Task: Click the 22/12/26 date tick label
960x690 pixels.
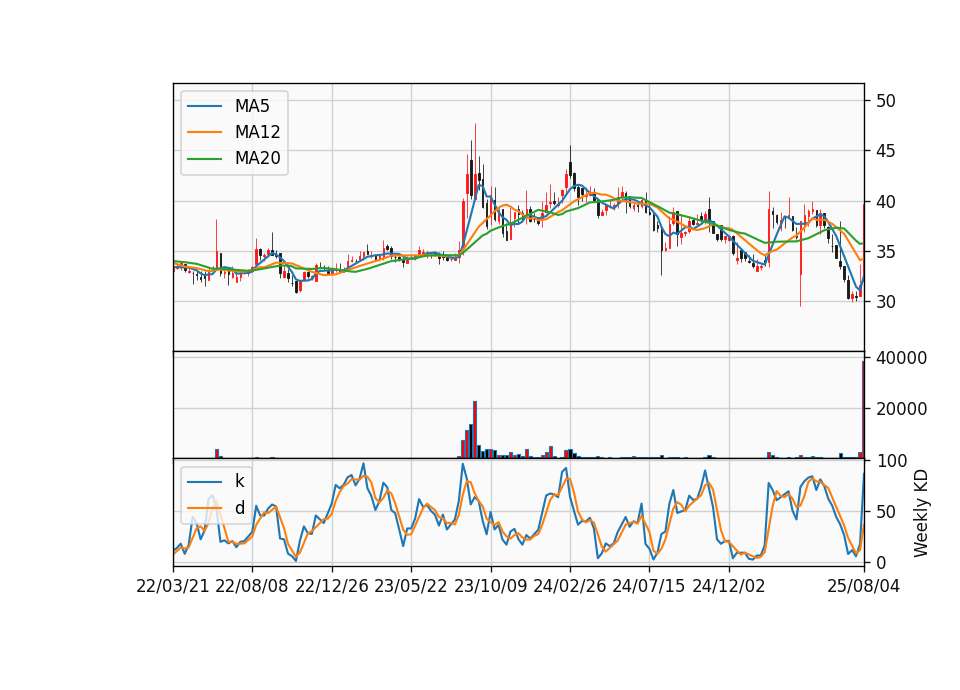Action: point(332,586)
